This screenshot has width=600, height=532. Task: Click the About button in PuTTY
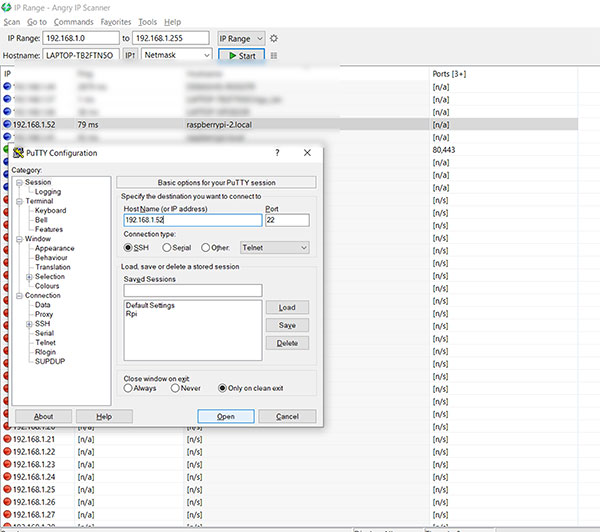43,416
